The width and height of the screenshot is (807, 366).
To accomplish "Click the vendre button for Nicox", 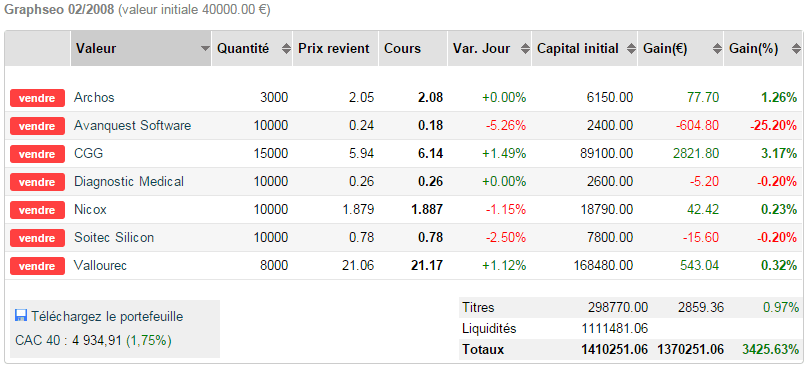I will pos(37,210).
